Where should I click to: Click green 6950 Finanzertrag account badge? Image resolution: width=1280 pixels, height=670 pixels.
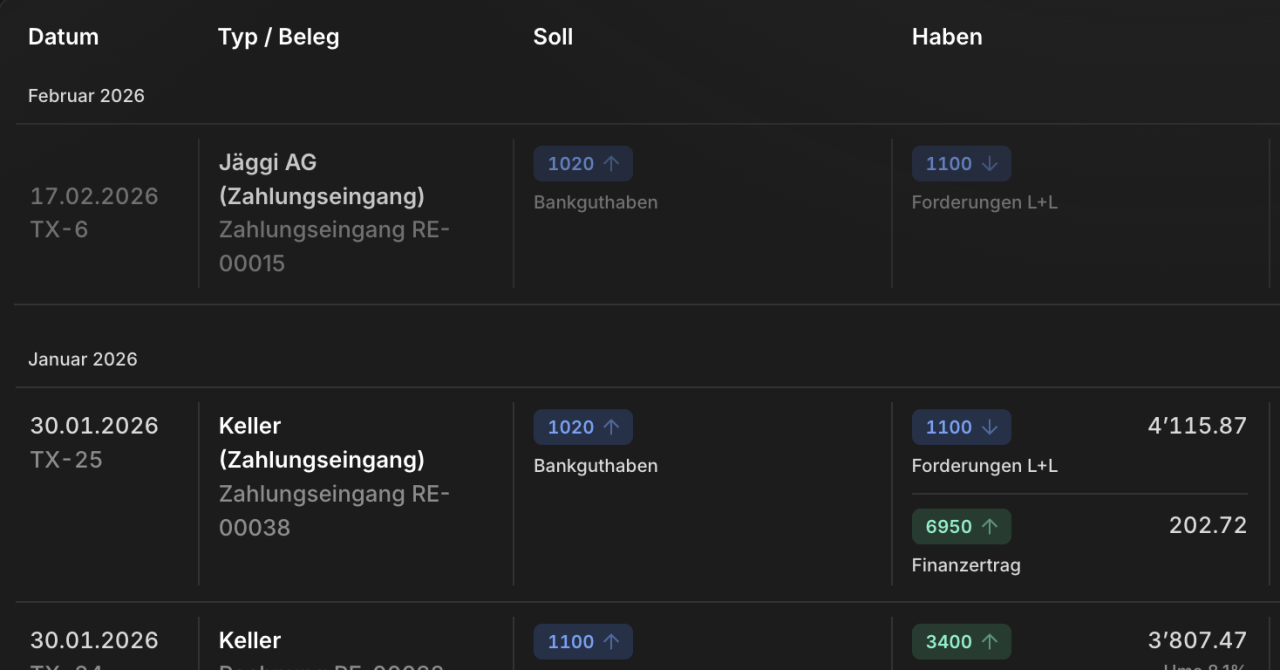tap(961, 526)
